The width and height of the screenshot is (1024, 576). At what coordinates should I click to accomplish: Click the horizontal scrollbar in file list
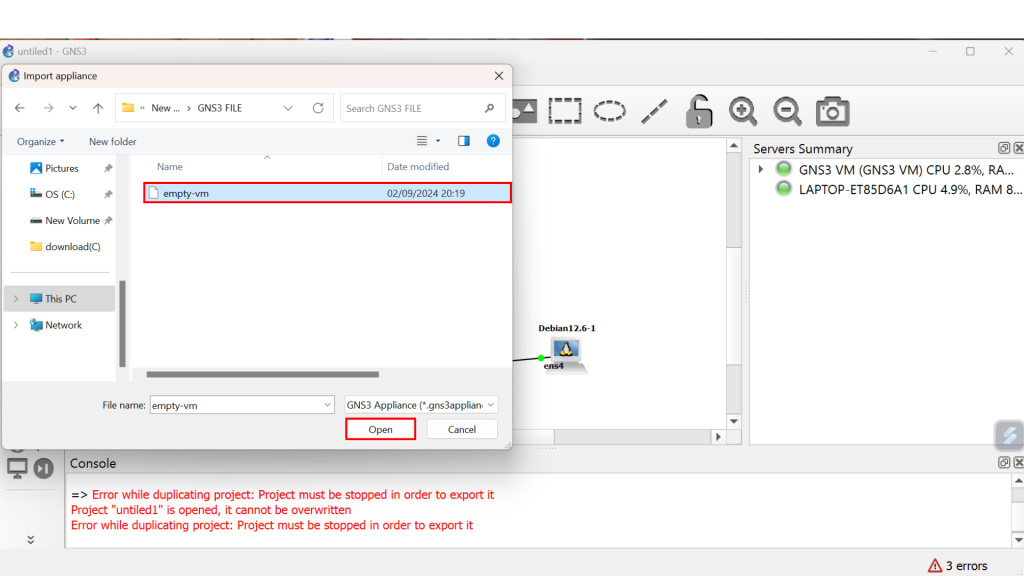[262, 375]
